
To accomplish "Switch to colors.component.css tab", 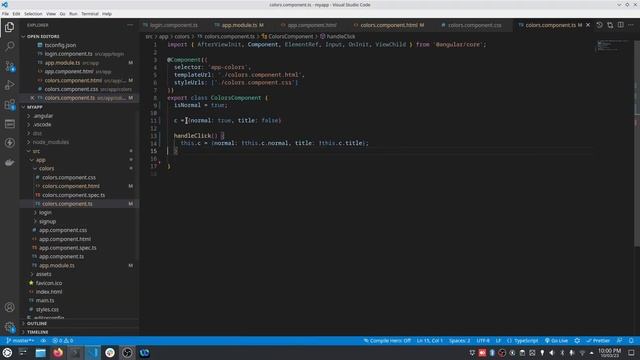I will coord(474,25).
